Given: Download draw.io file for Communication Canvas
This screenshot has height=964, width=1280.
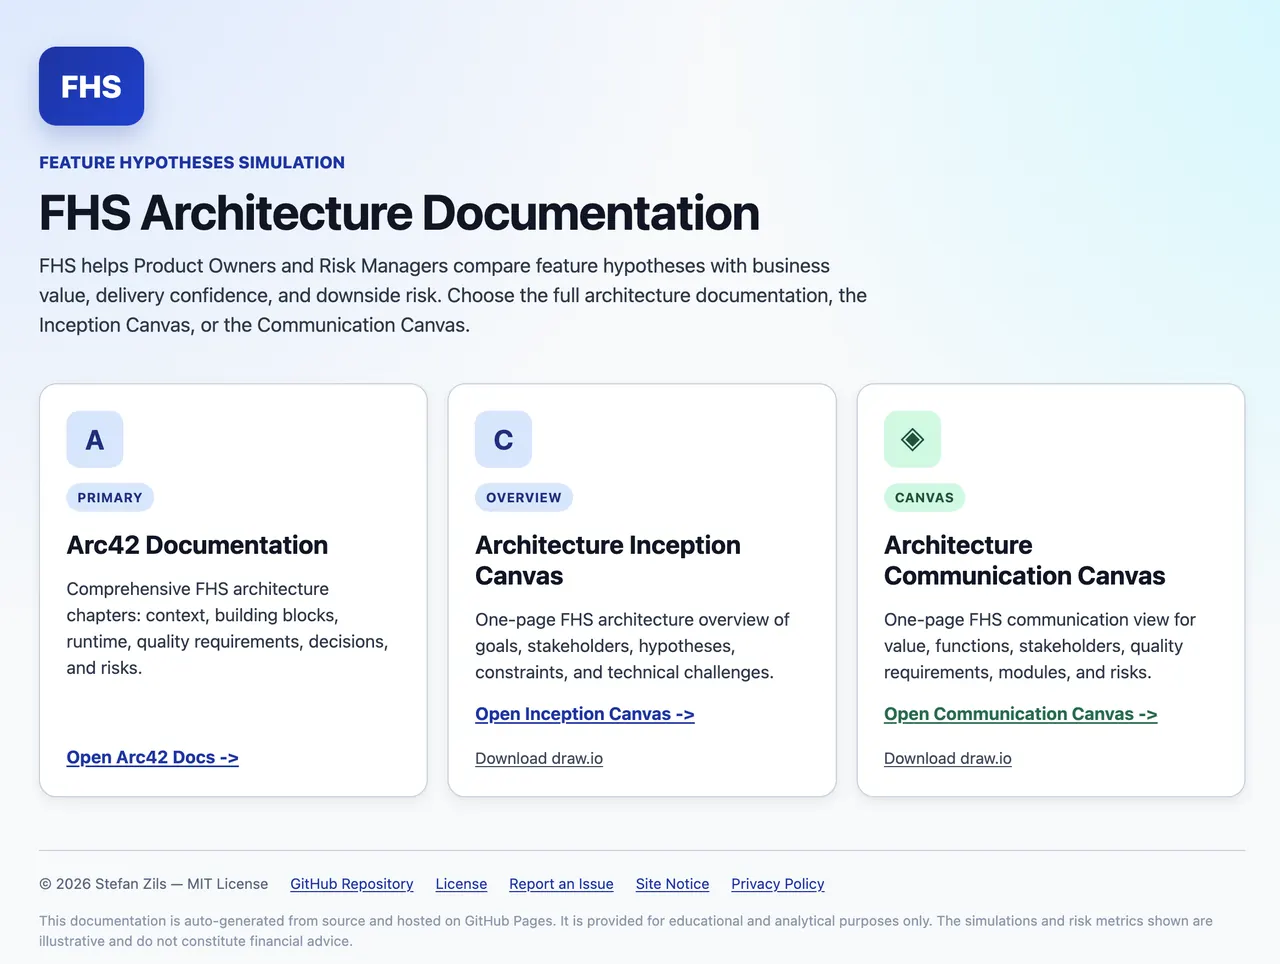Looking at the screenshot, I should coord(948,758).
